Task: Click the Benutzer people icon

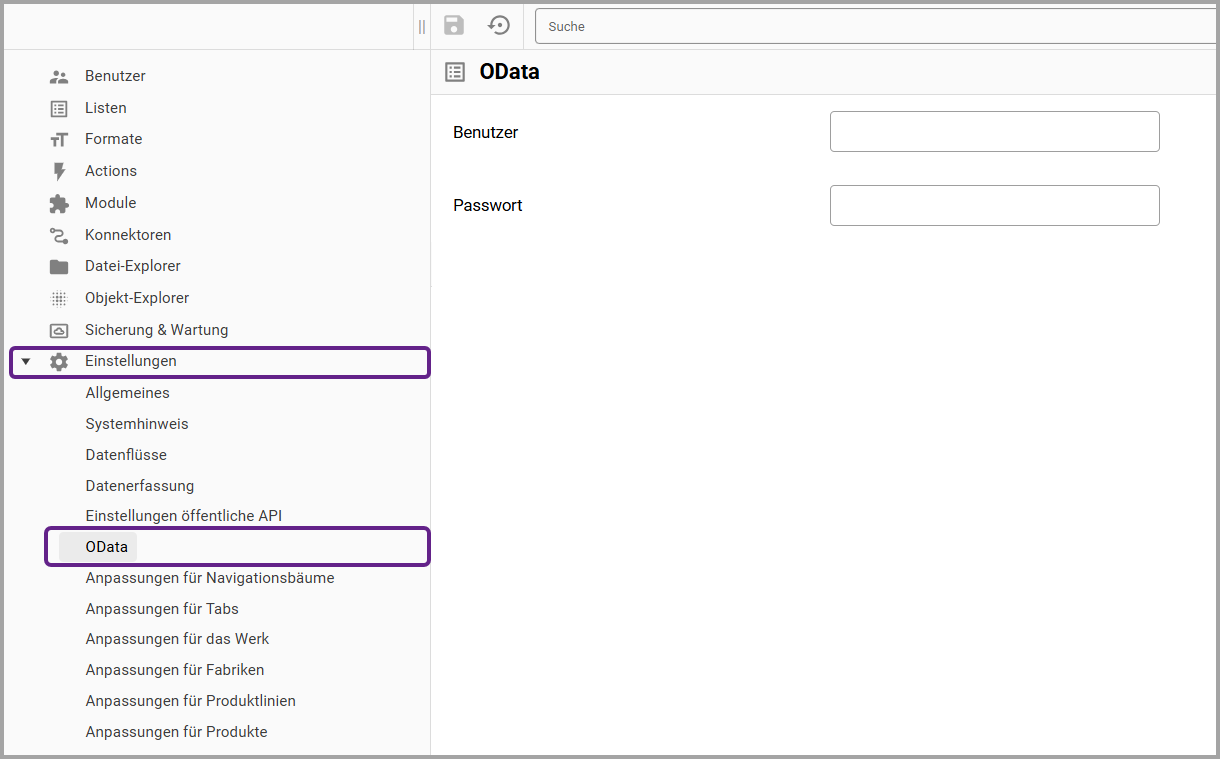Action: click(59, 77)
